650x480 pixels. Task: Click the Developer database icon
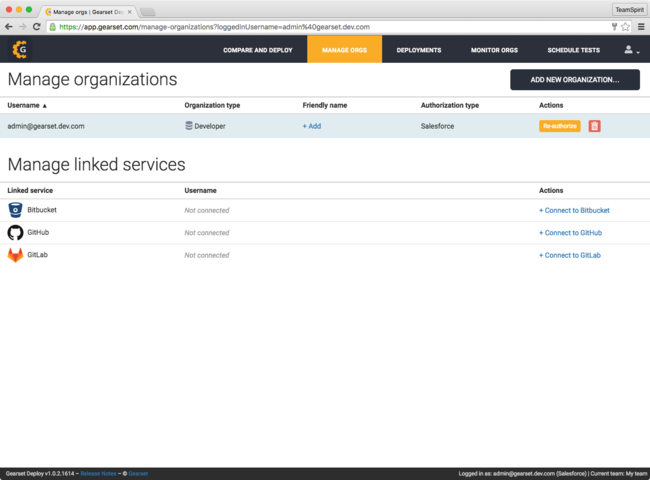[189, 126]
